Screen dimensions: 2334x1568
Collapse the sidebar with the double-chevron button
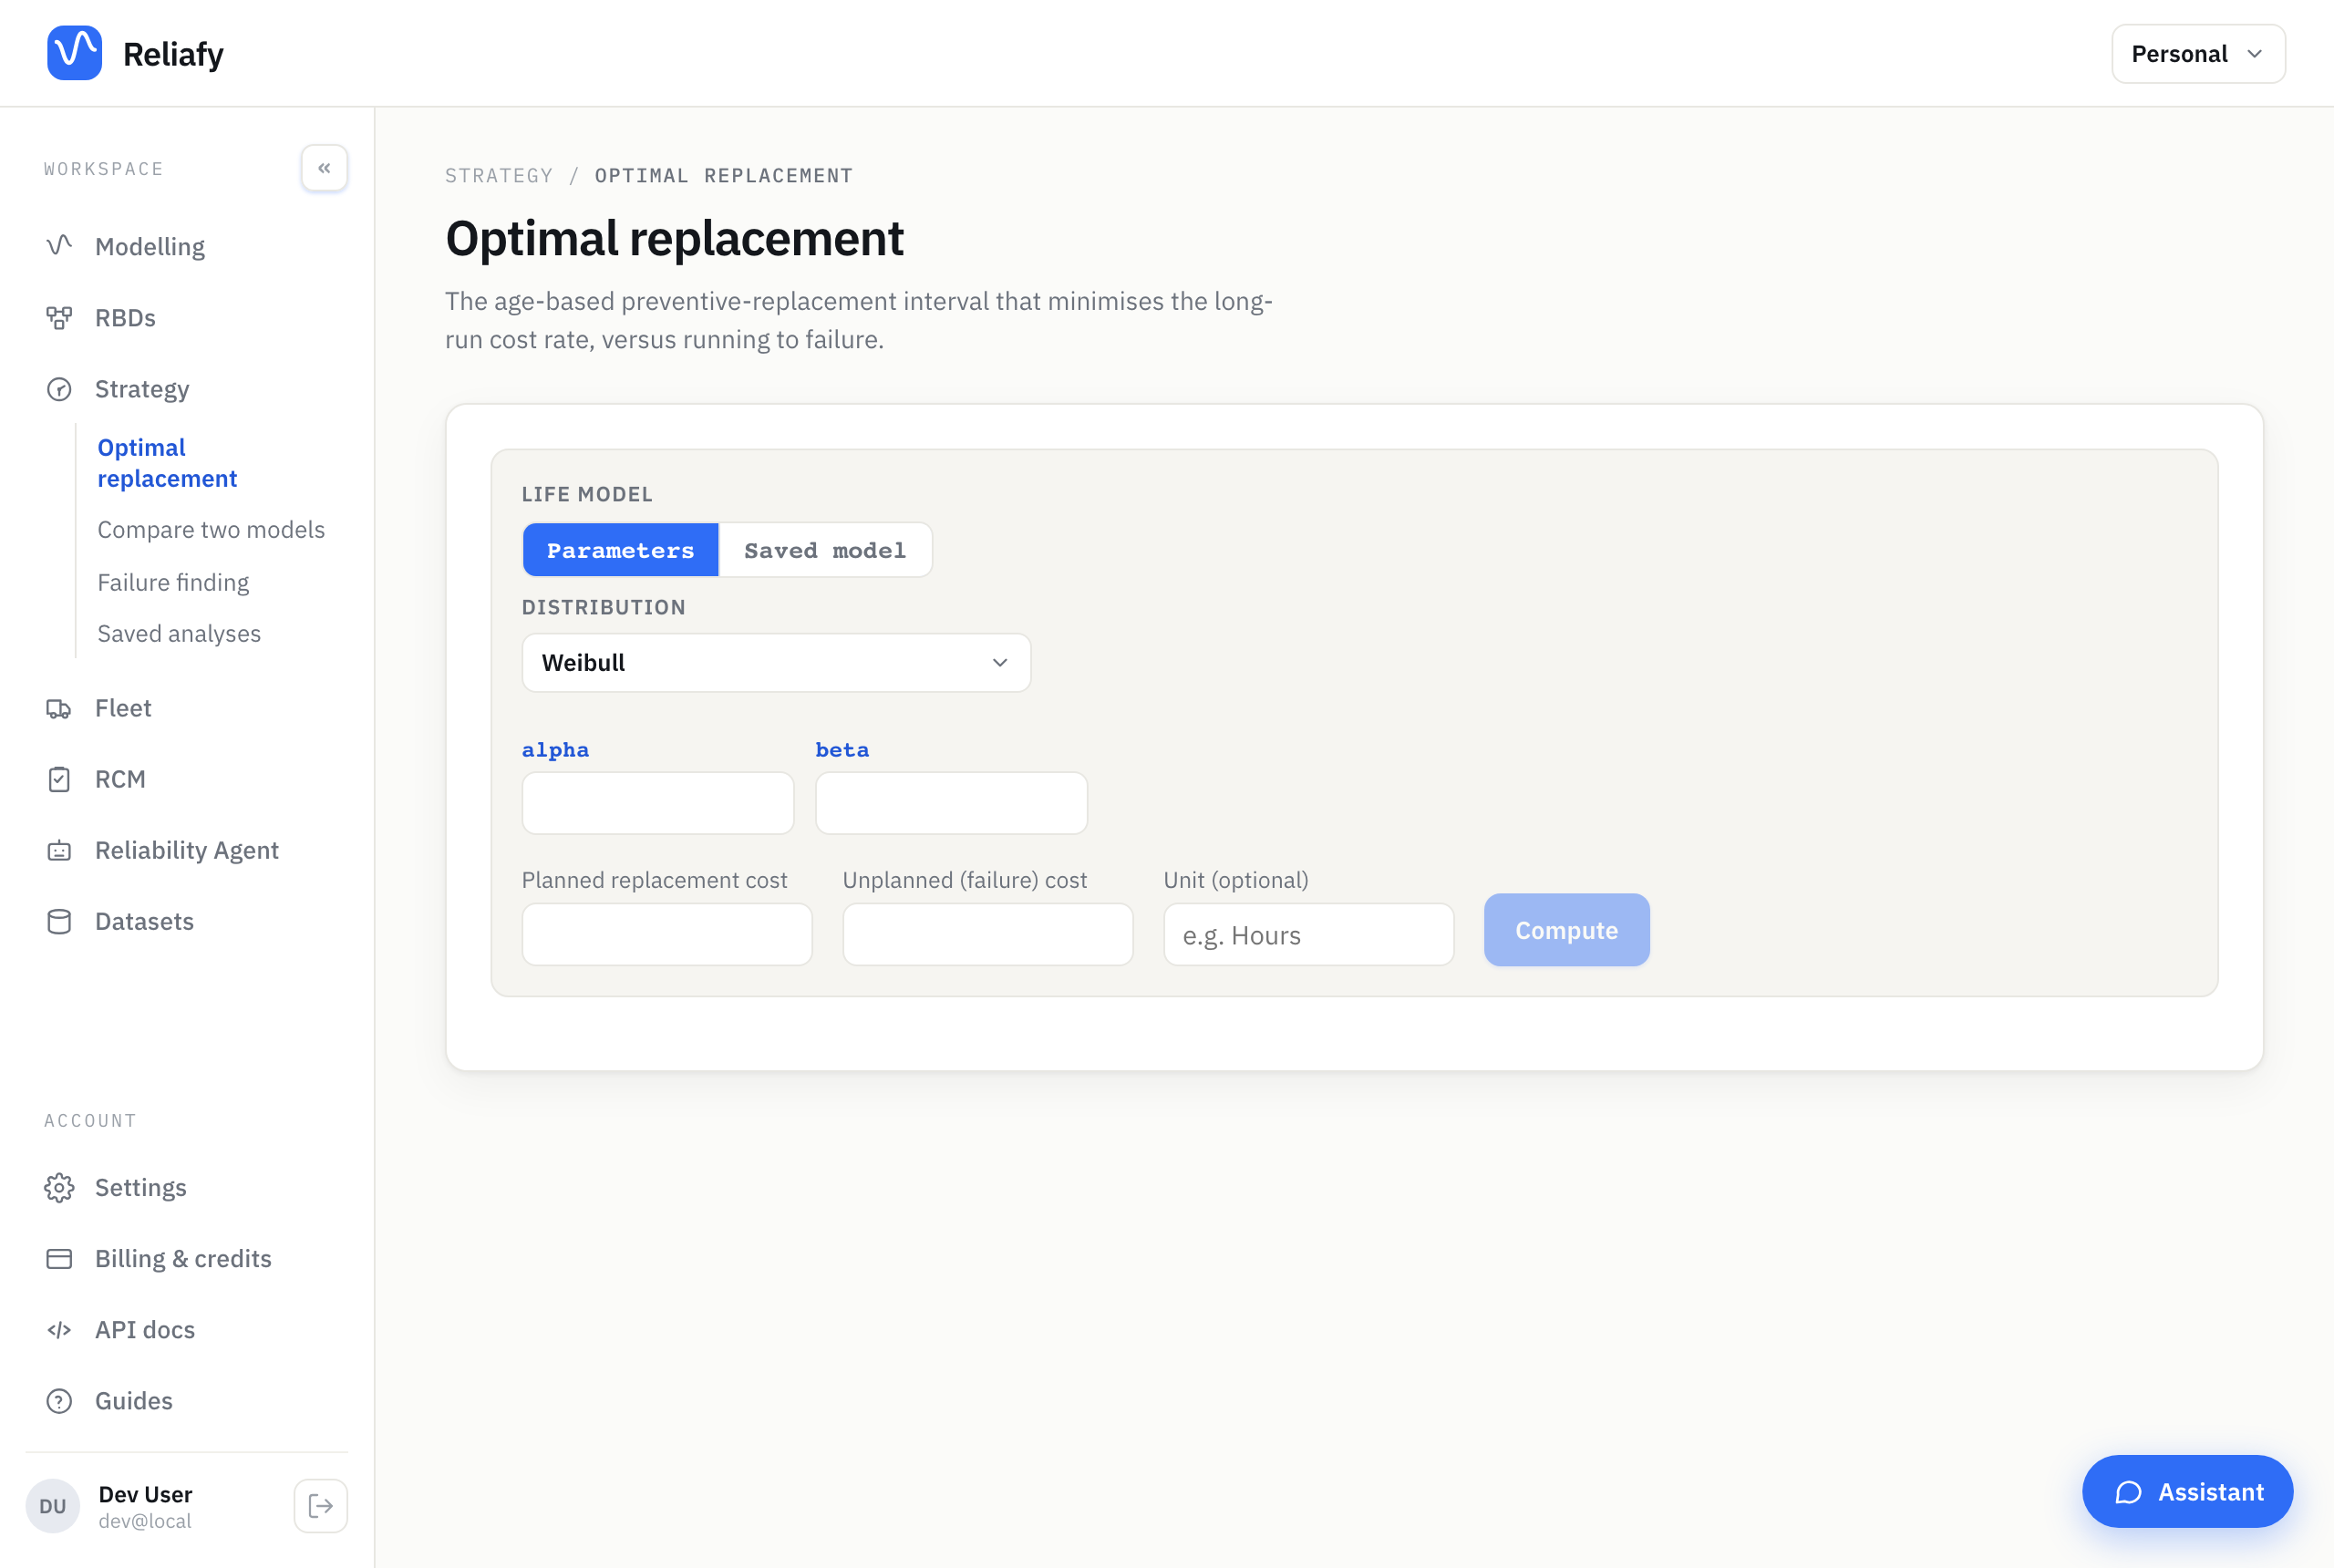pyautogui.click(x=324, y=168)
